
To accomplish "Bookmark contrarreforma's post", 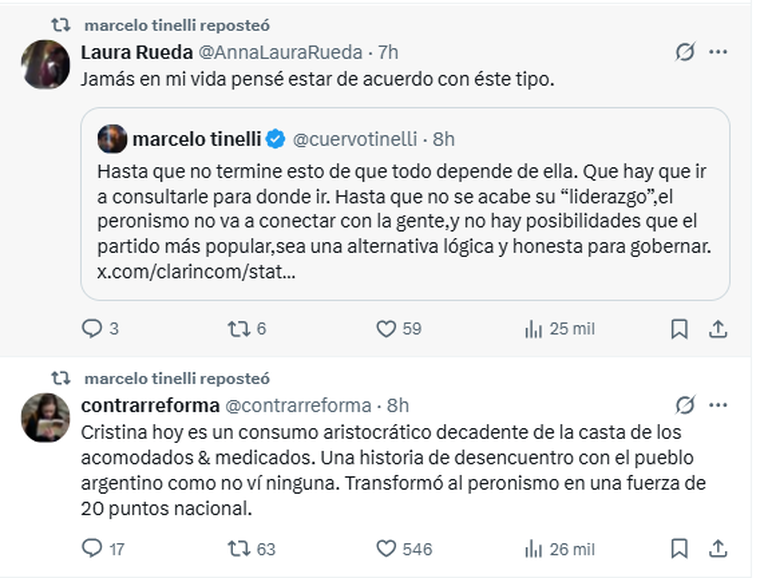I will 679,548.
